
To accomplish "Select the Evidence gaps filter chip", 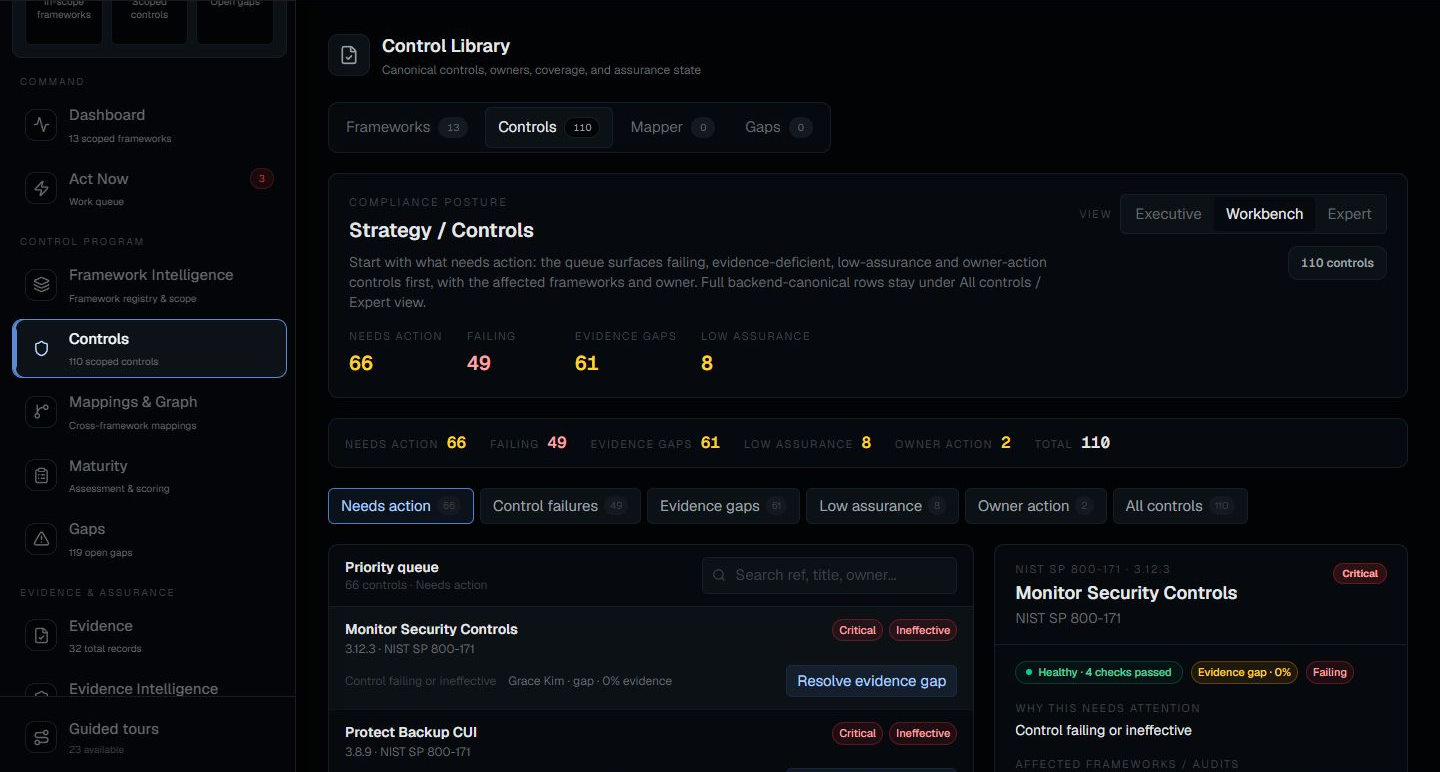I will (x=723, y=506).
